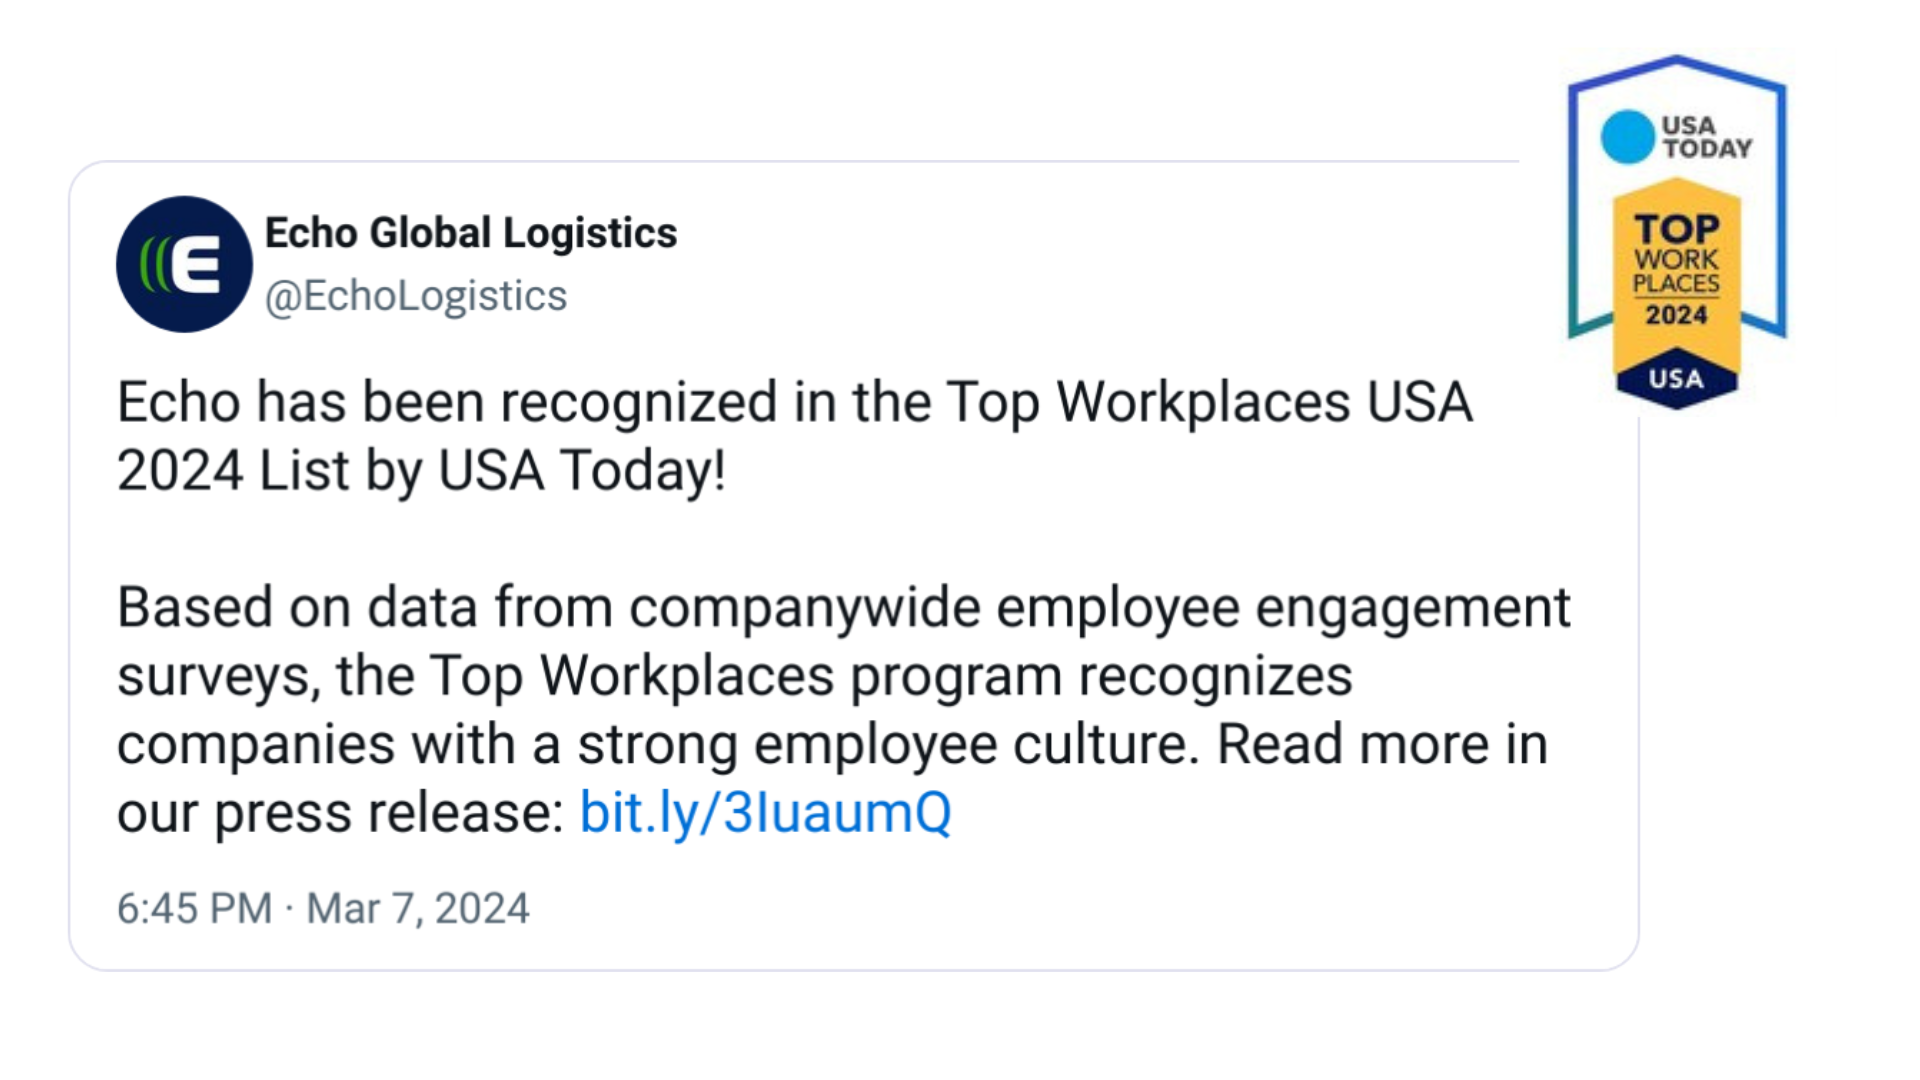Image resolution: width=1920 pixels, height=1080 pixels.
Task: Click the "our press release:" text
Action: (340, 812)
